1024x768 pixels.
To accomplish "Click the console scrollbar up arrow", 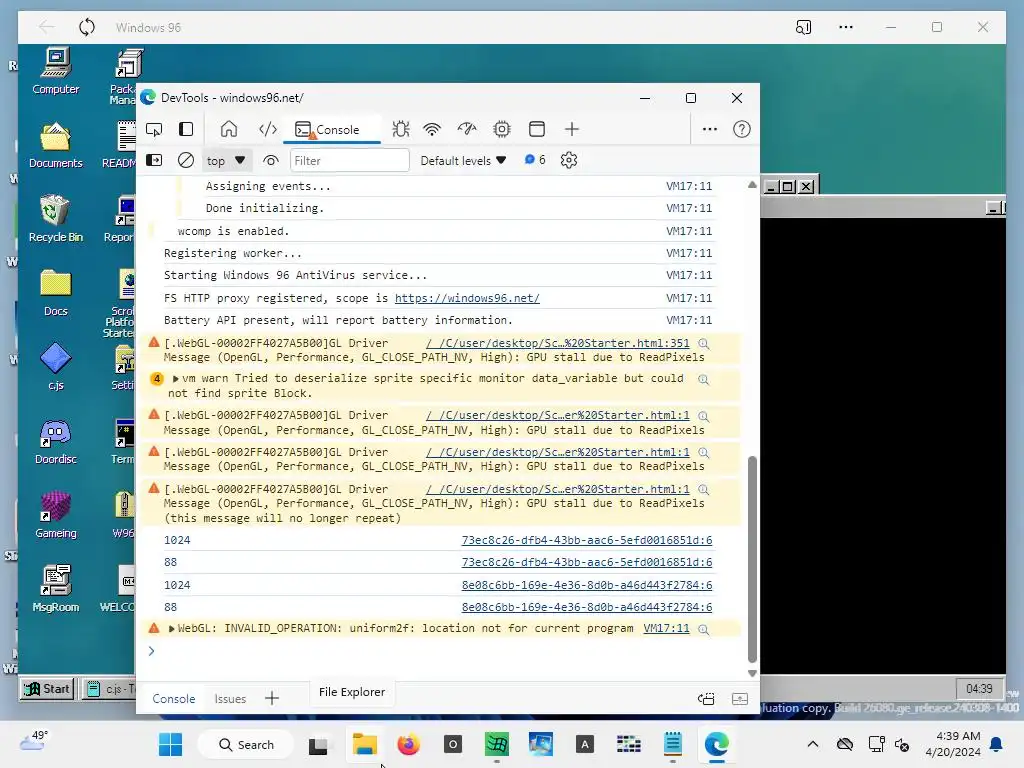I will pyautogui.click(x=752, y=185).
